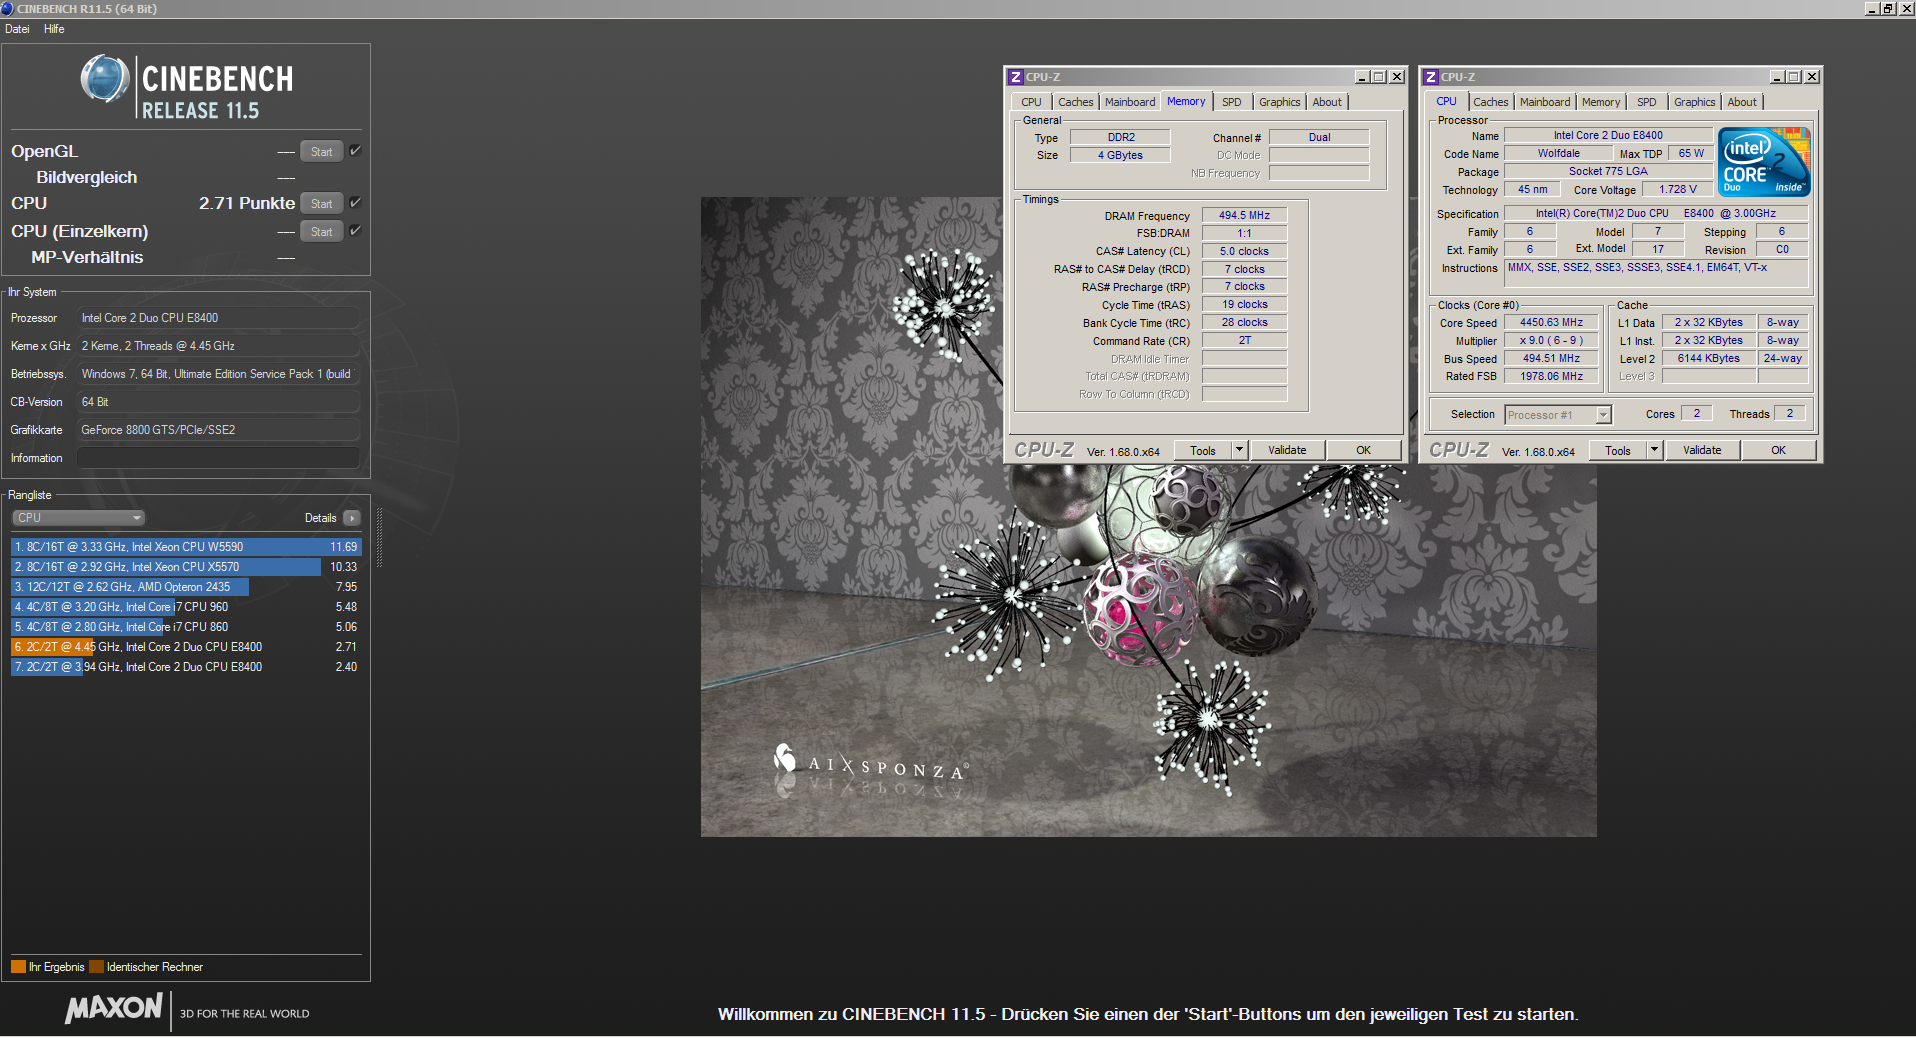The height and width of the screenshot is (1038, 1916).
Task: Click Tools button in Memory CPU-Z window
Action: [x=1203, y=450]
